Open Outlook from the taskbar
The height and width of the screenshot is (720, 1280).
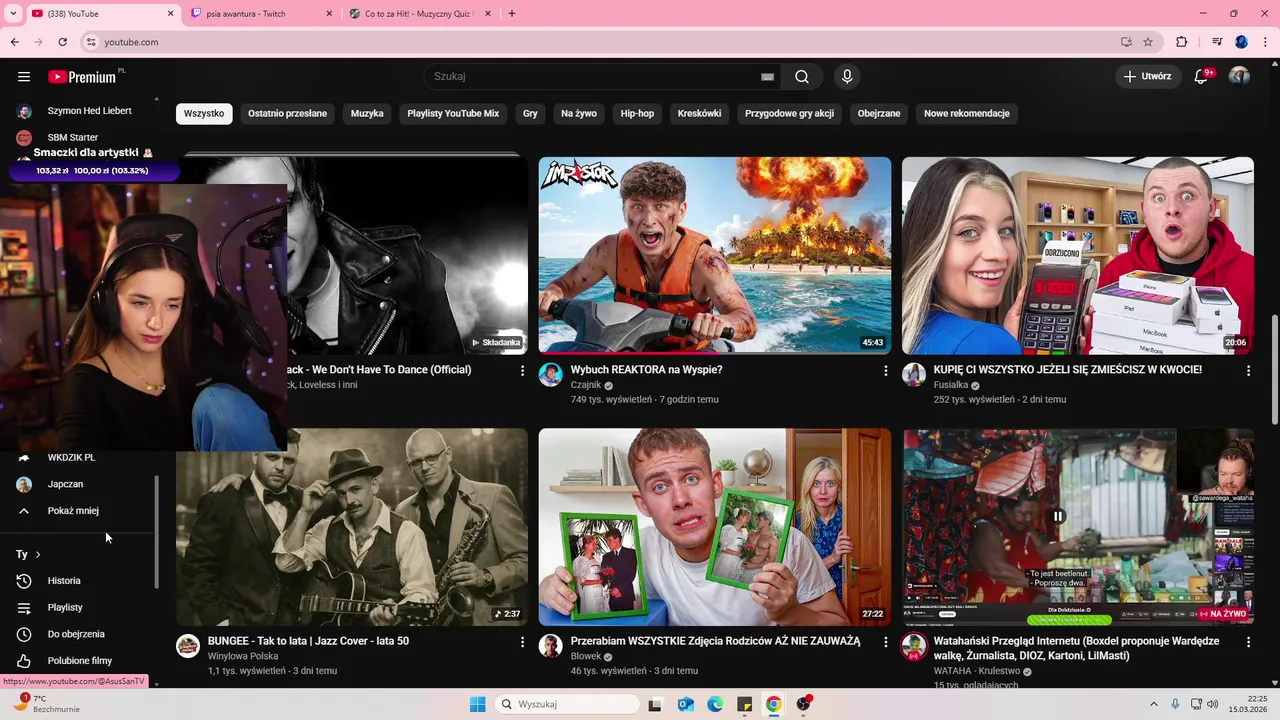click(x=686, y=705)
